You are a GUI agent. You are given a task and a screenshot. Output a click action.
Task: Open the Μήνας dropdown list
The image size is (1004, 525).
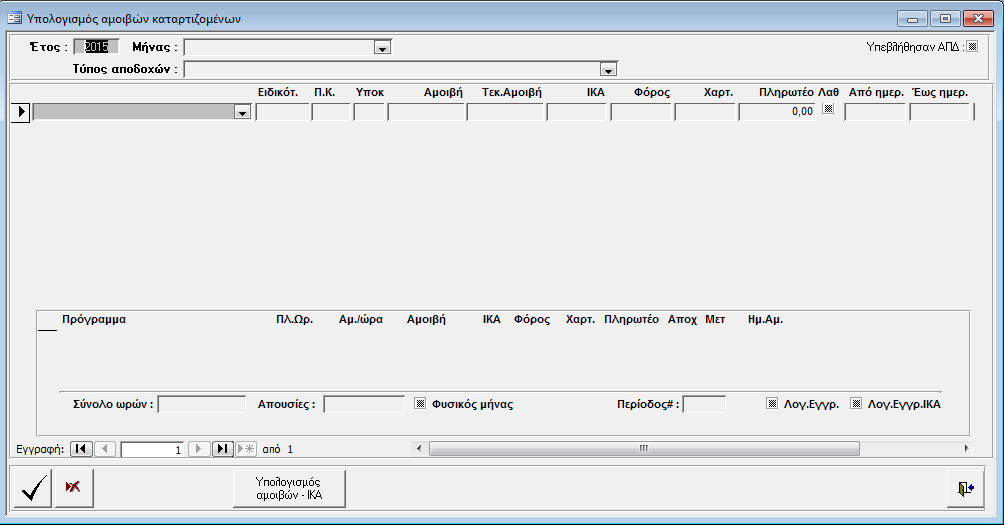[x=381, y=47]
